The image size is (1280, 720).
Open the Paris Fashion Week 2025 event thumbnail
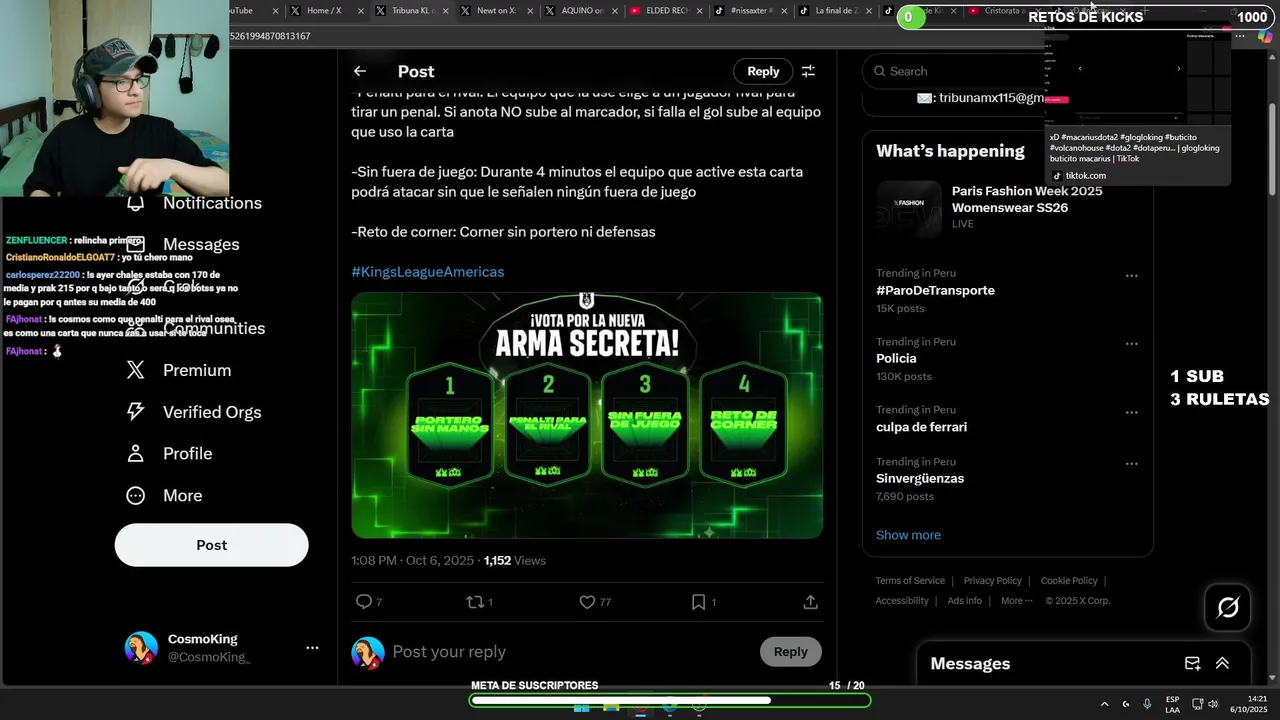[x=909, y=207]
